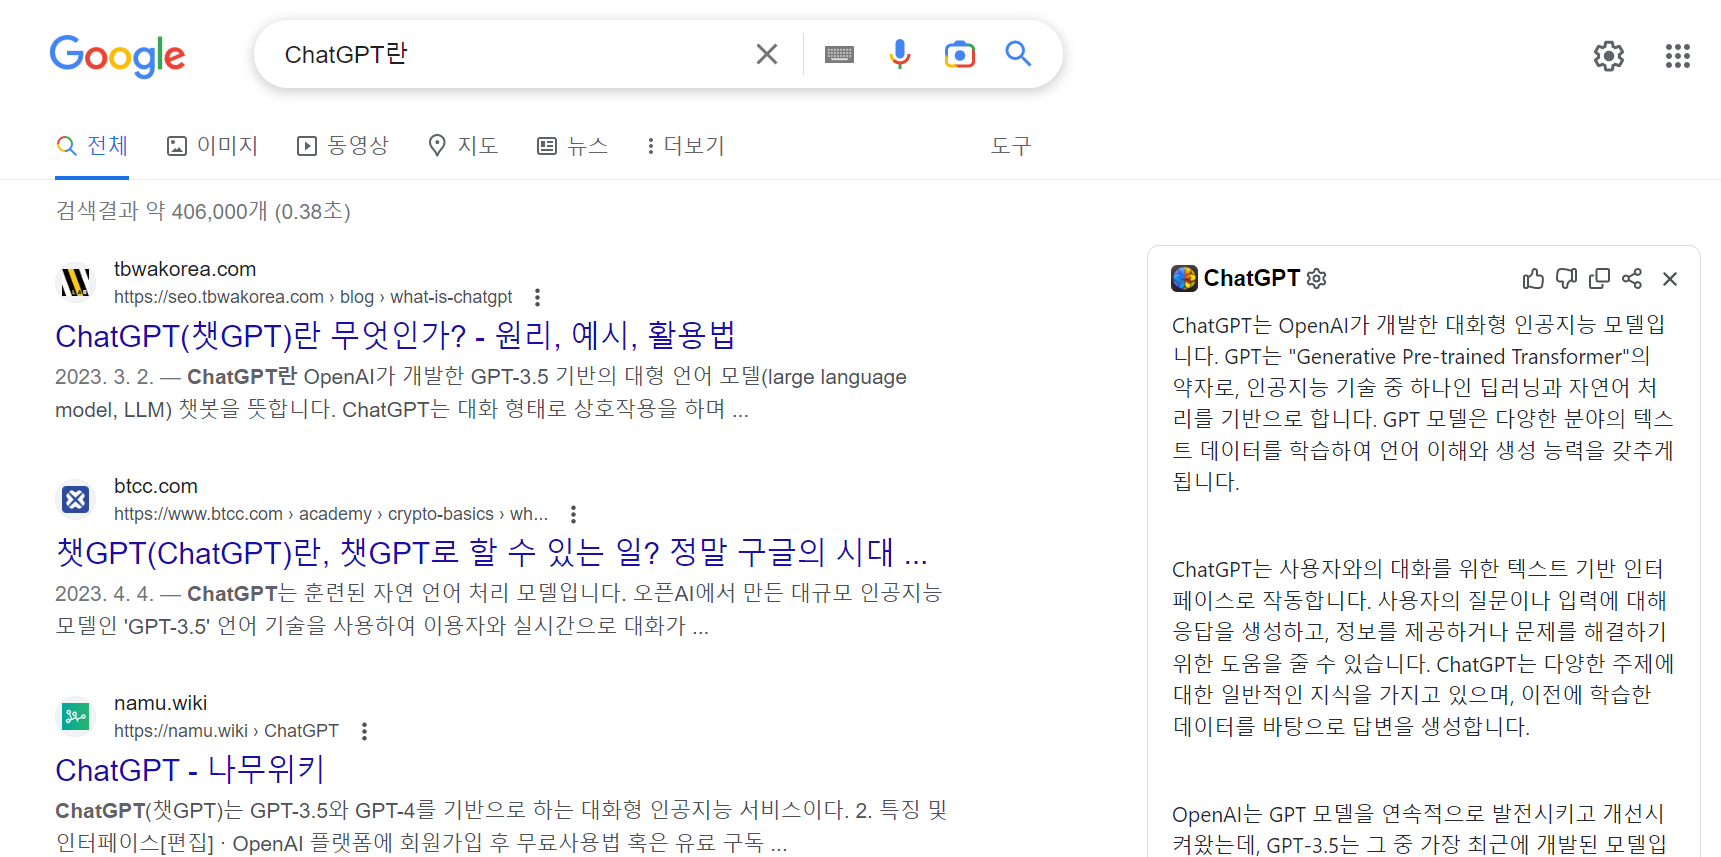The image size is (1721, 857).
Task: Give thumbs up to ChatGPT answer
Action: (1533, 279)
